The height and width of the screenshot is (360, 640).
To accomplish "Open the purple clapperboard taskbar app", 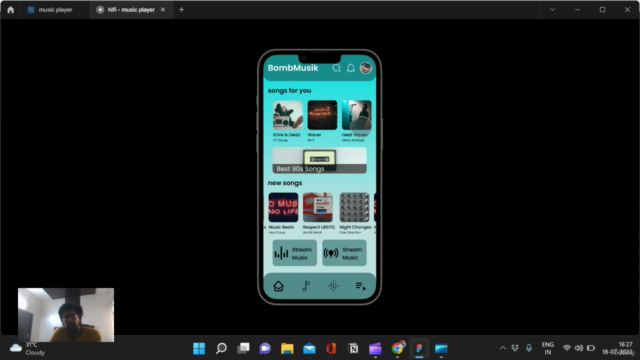I will pos(375,348).
